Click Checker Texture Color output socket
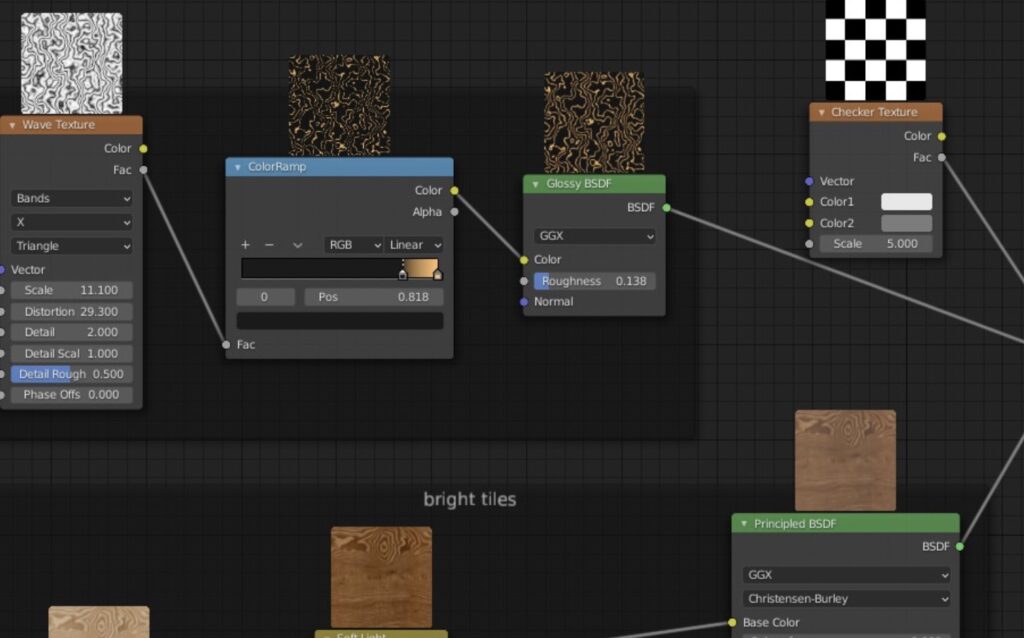The height and width of the screenshot is (638, 1024). (x=941, y=136)
